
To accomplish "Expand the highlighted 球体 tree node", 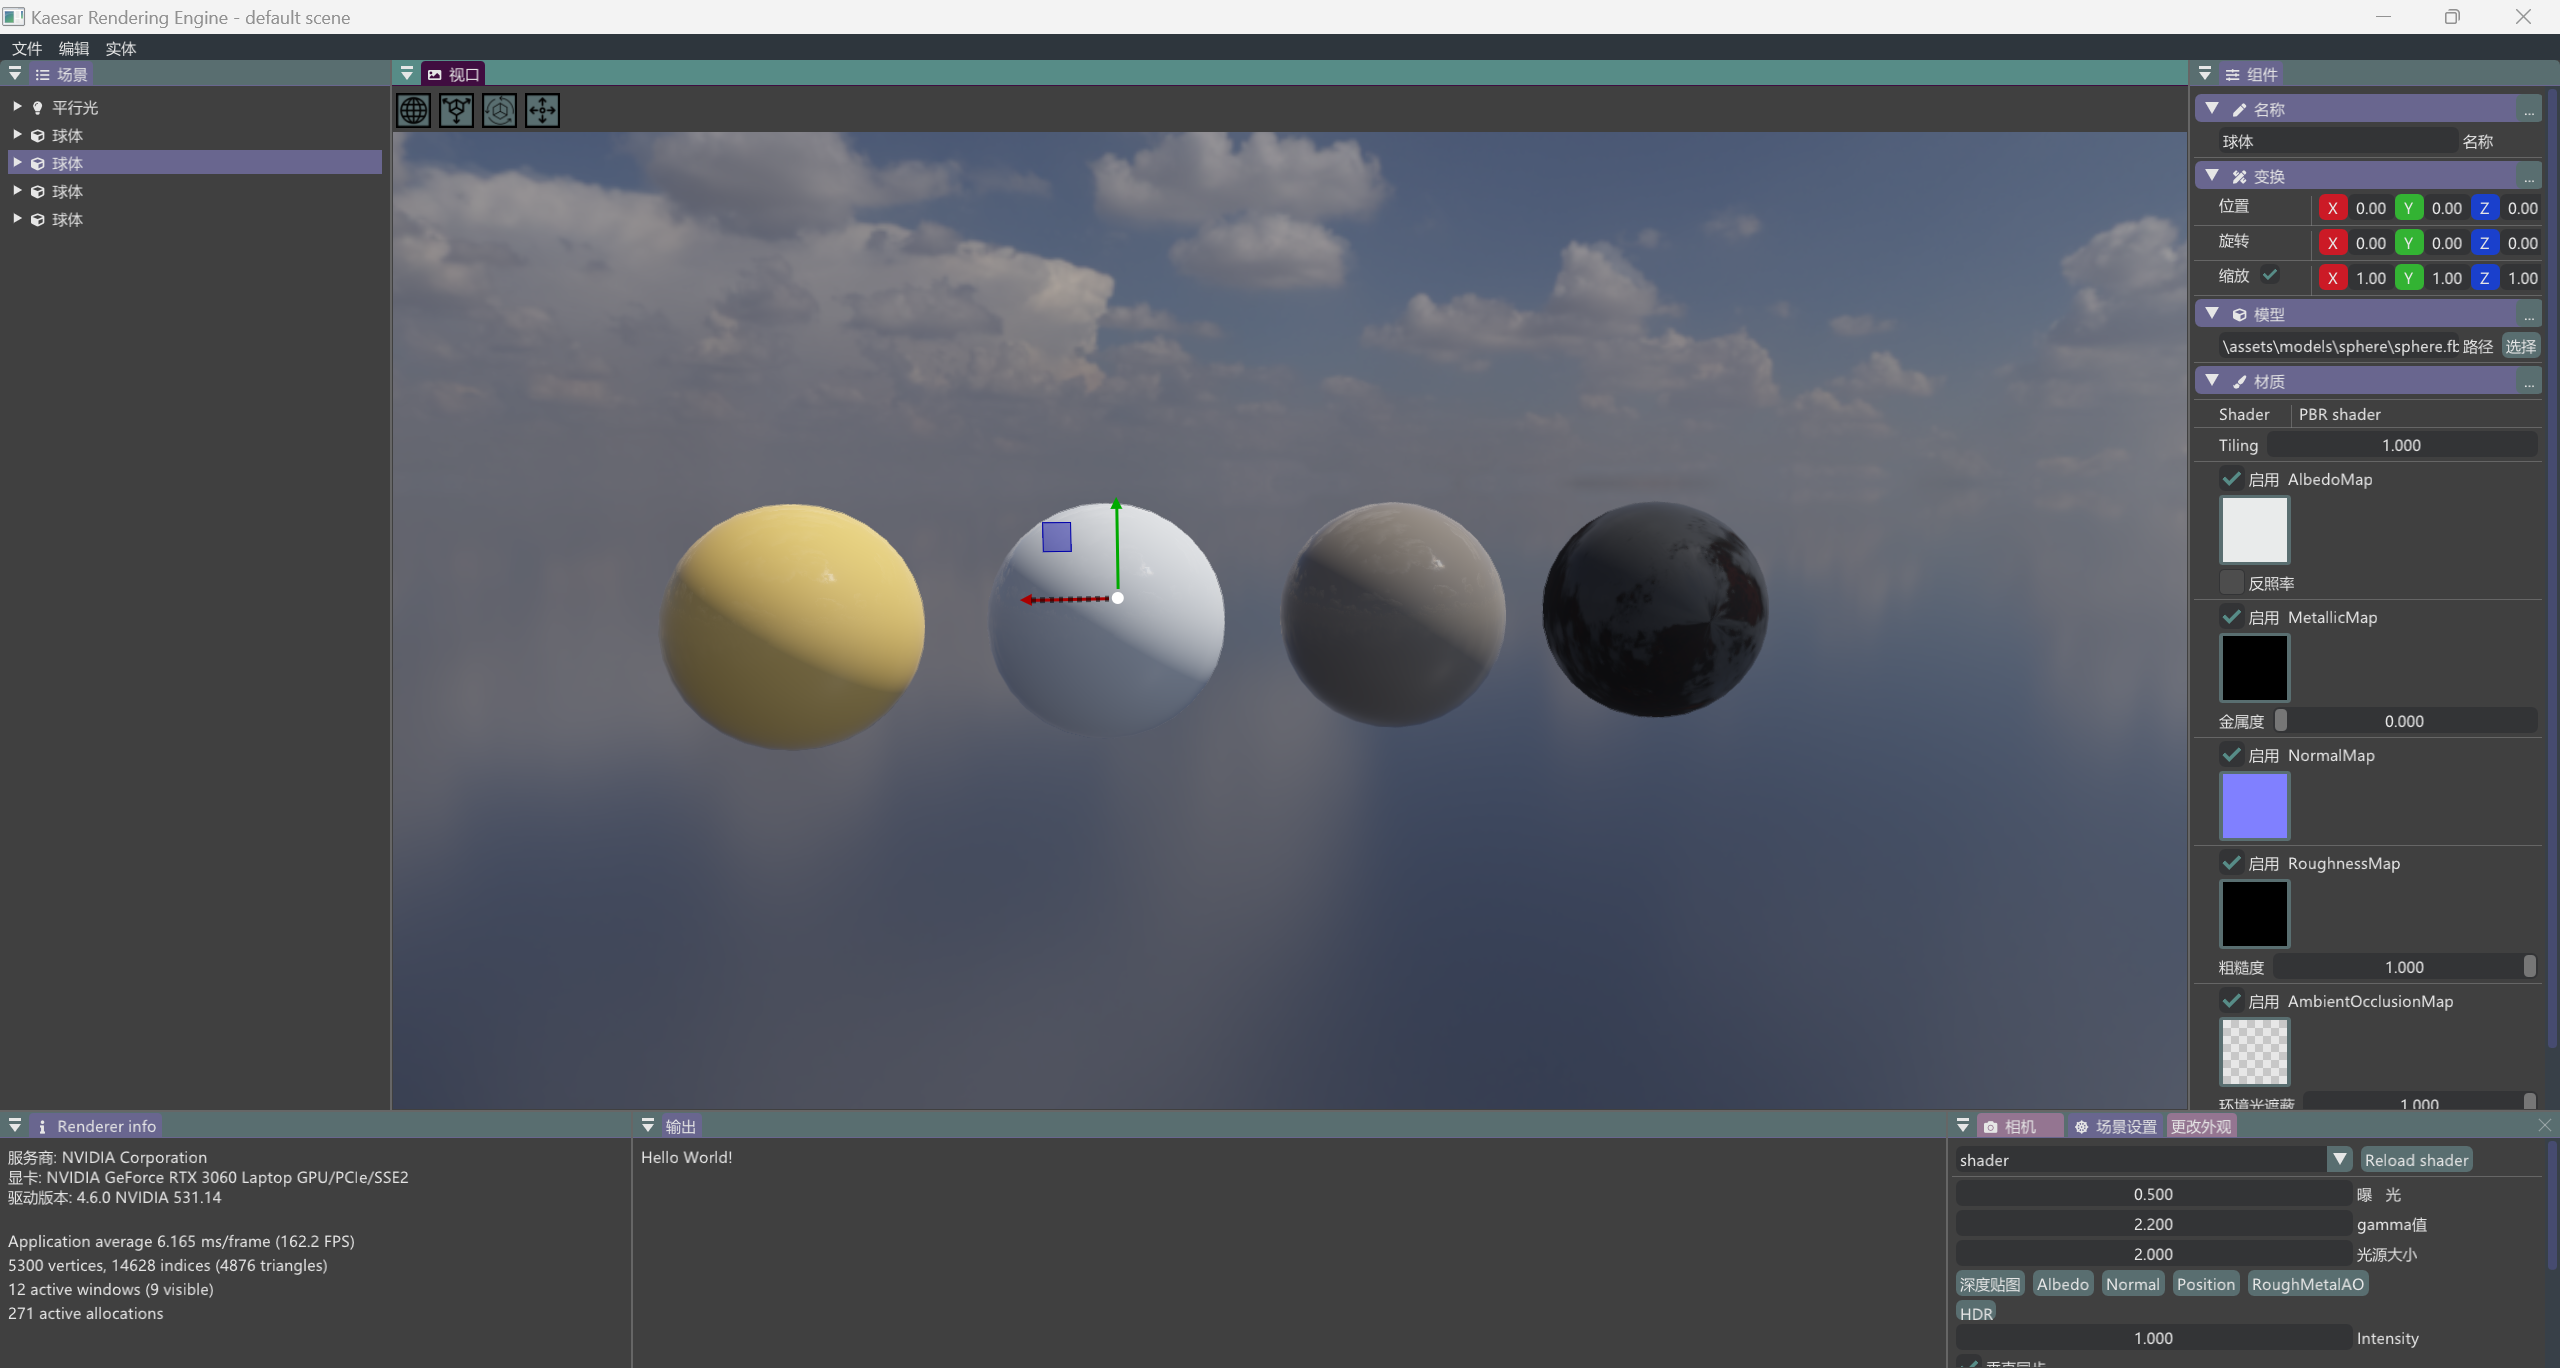I will click(17, 162).
